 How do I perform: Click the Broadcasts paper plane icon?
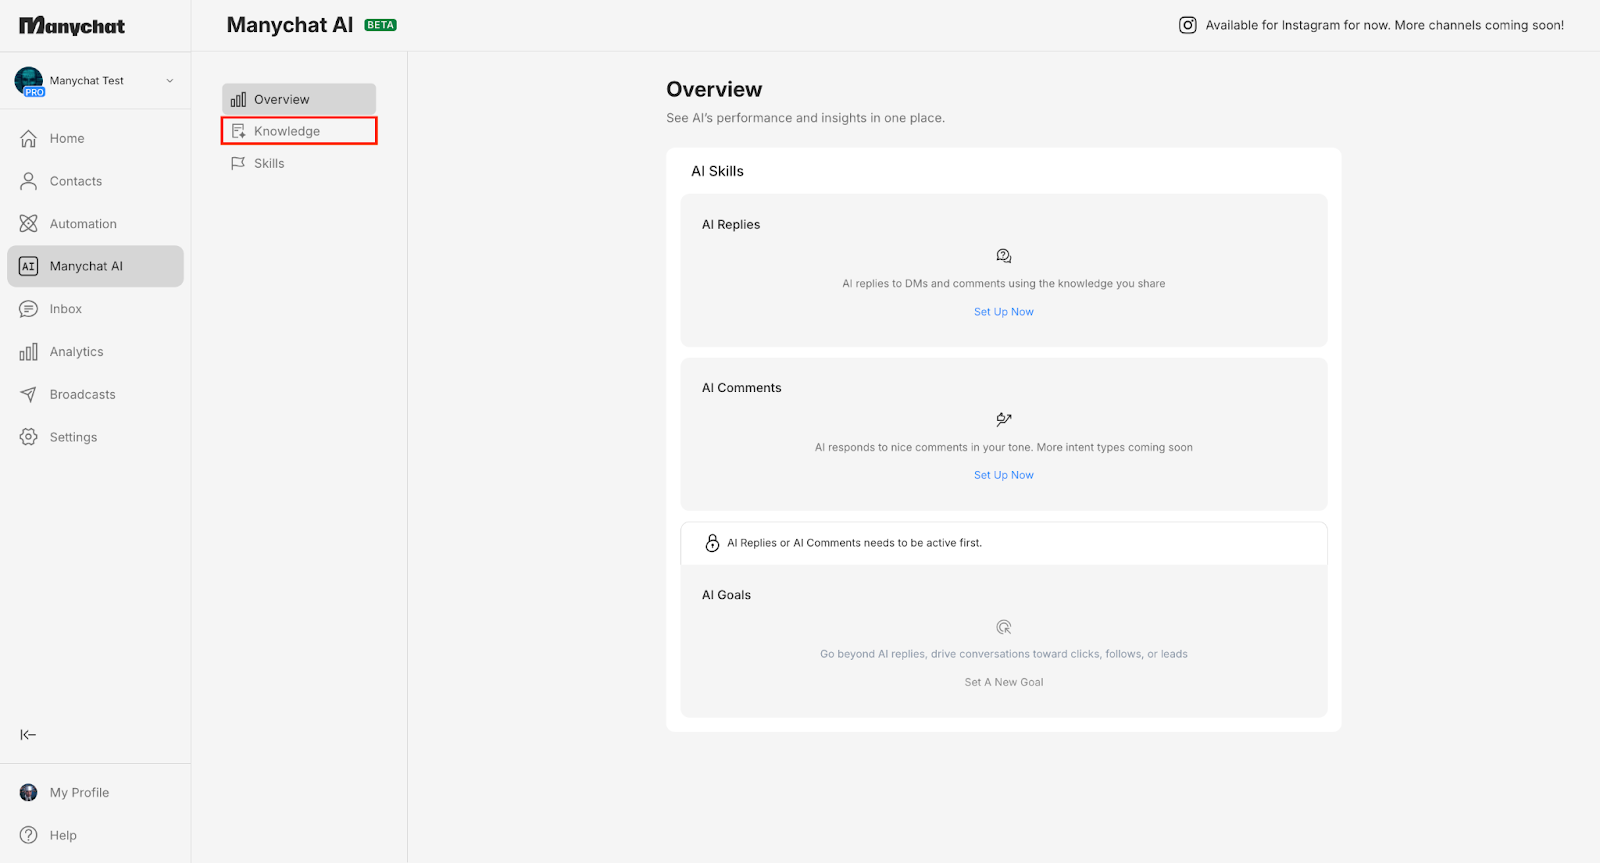point(29,395)
